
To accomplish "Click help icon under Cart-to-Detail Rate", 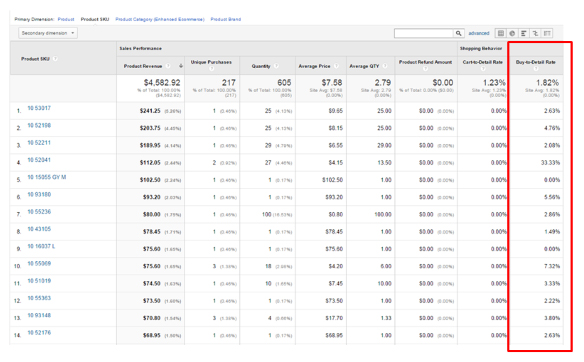I will pyautogui.click(x=483, y=69).
